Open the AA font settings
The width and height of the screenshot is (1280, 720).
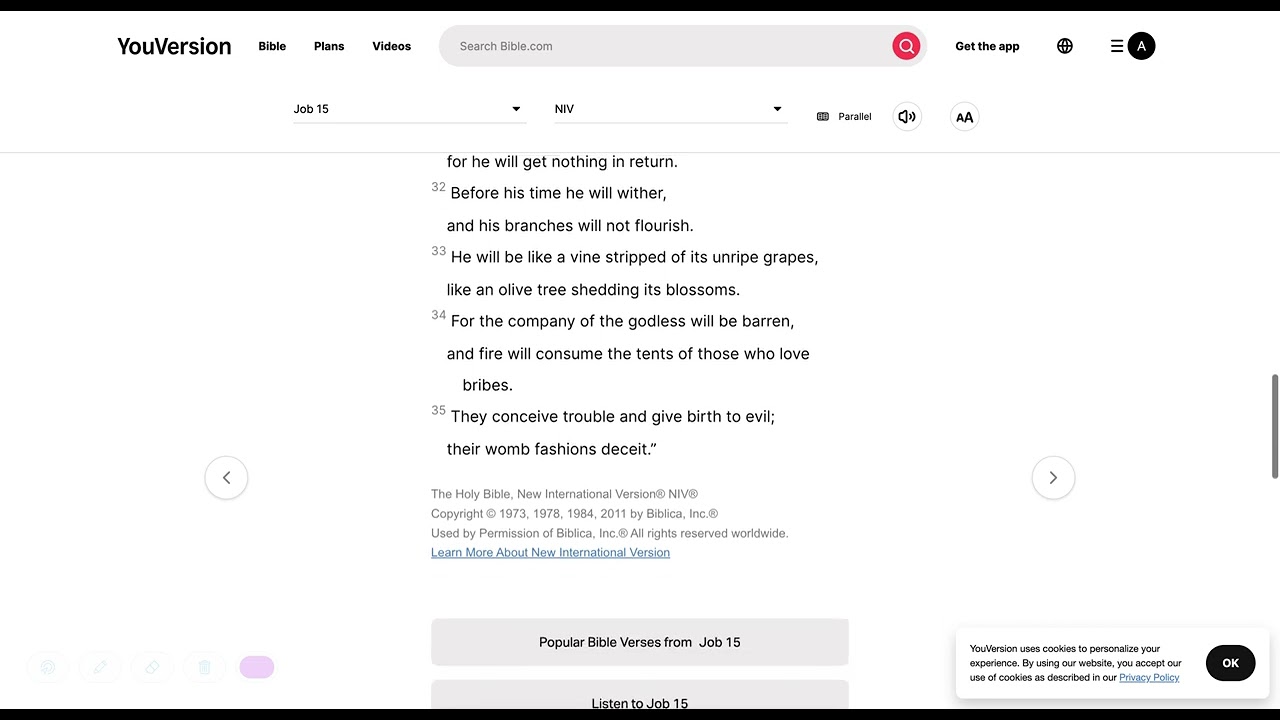[x=964, y=117]
